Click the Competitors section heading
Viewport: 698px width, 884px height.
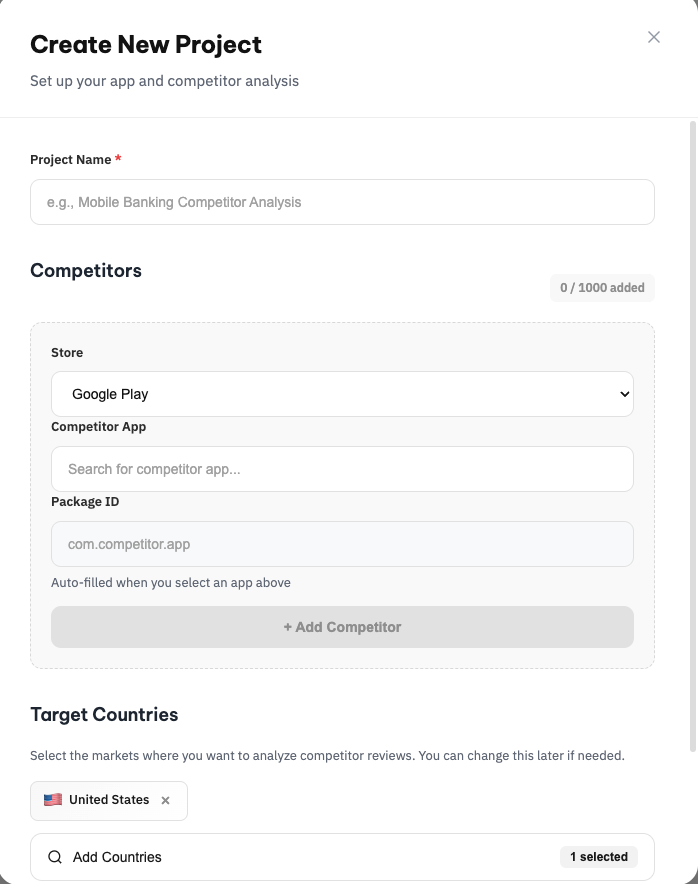coord(86,271)
